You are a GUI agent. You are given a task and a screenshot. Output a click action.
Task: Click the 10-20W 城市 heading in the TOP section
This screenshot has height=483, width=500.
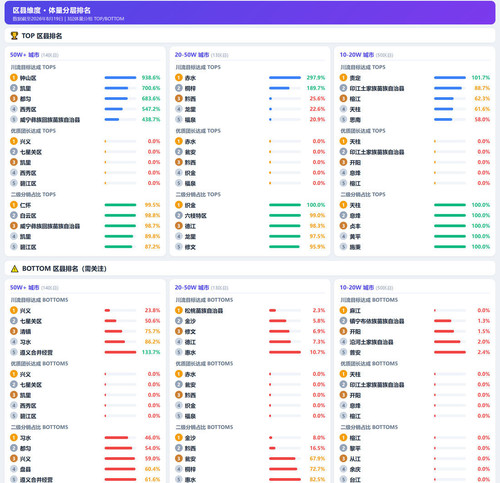pyautogui.click(x=357, y=55)
